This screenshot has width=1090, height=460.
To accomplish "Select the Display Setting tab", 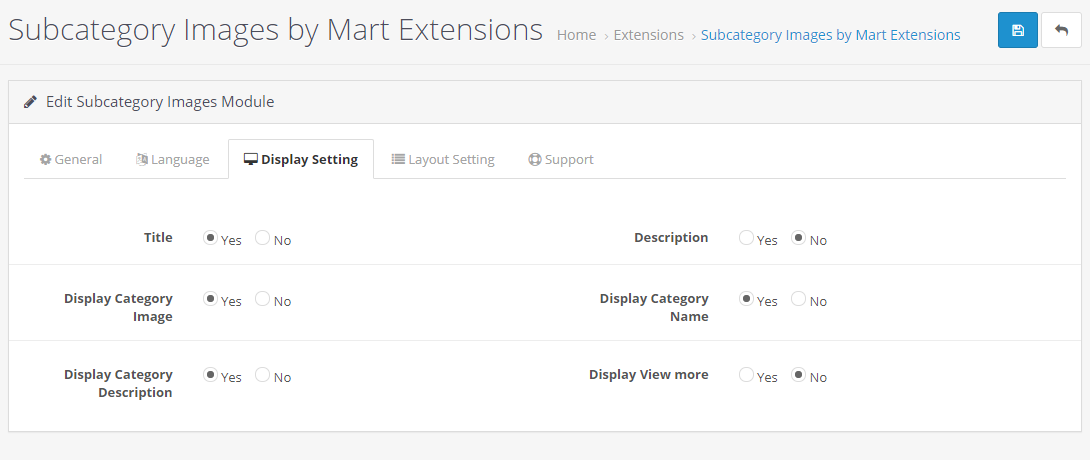I will 301,159.
